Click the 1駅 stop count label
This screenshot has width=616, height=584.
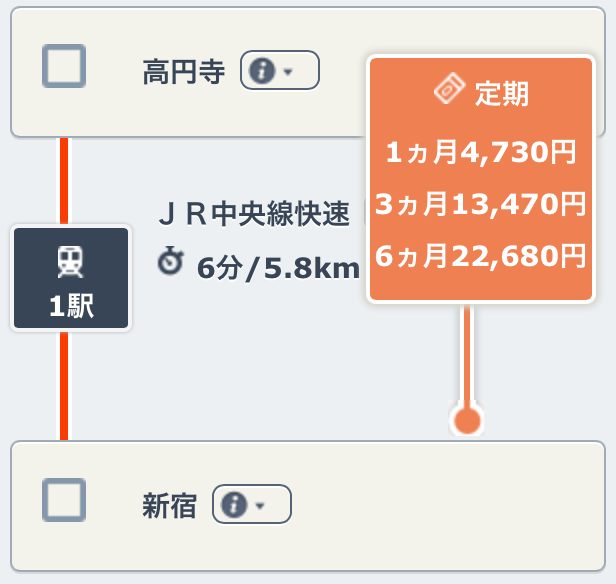[71, 307]
